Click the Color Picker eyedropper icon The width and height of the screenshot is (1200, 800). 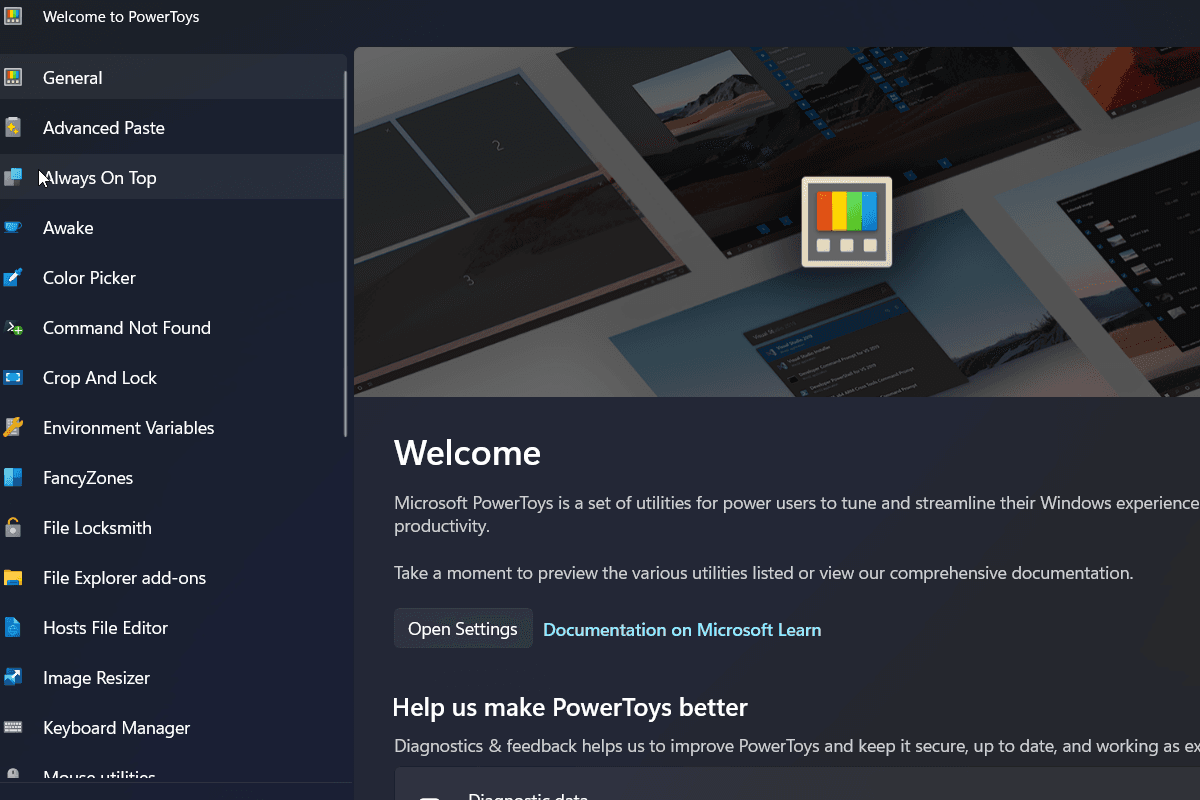[12, 277]
